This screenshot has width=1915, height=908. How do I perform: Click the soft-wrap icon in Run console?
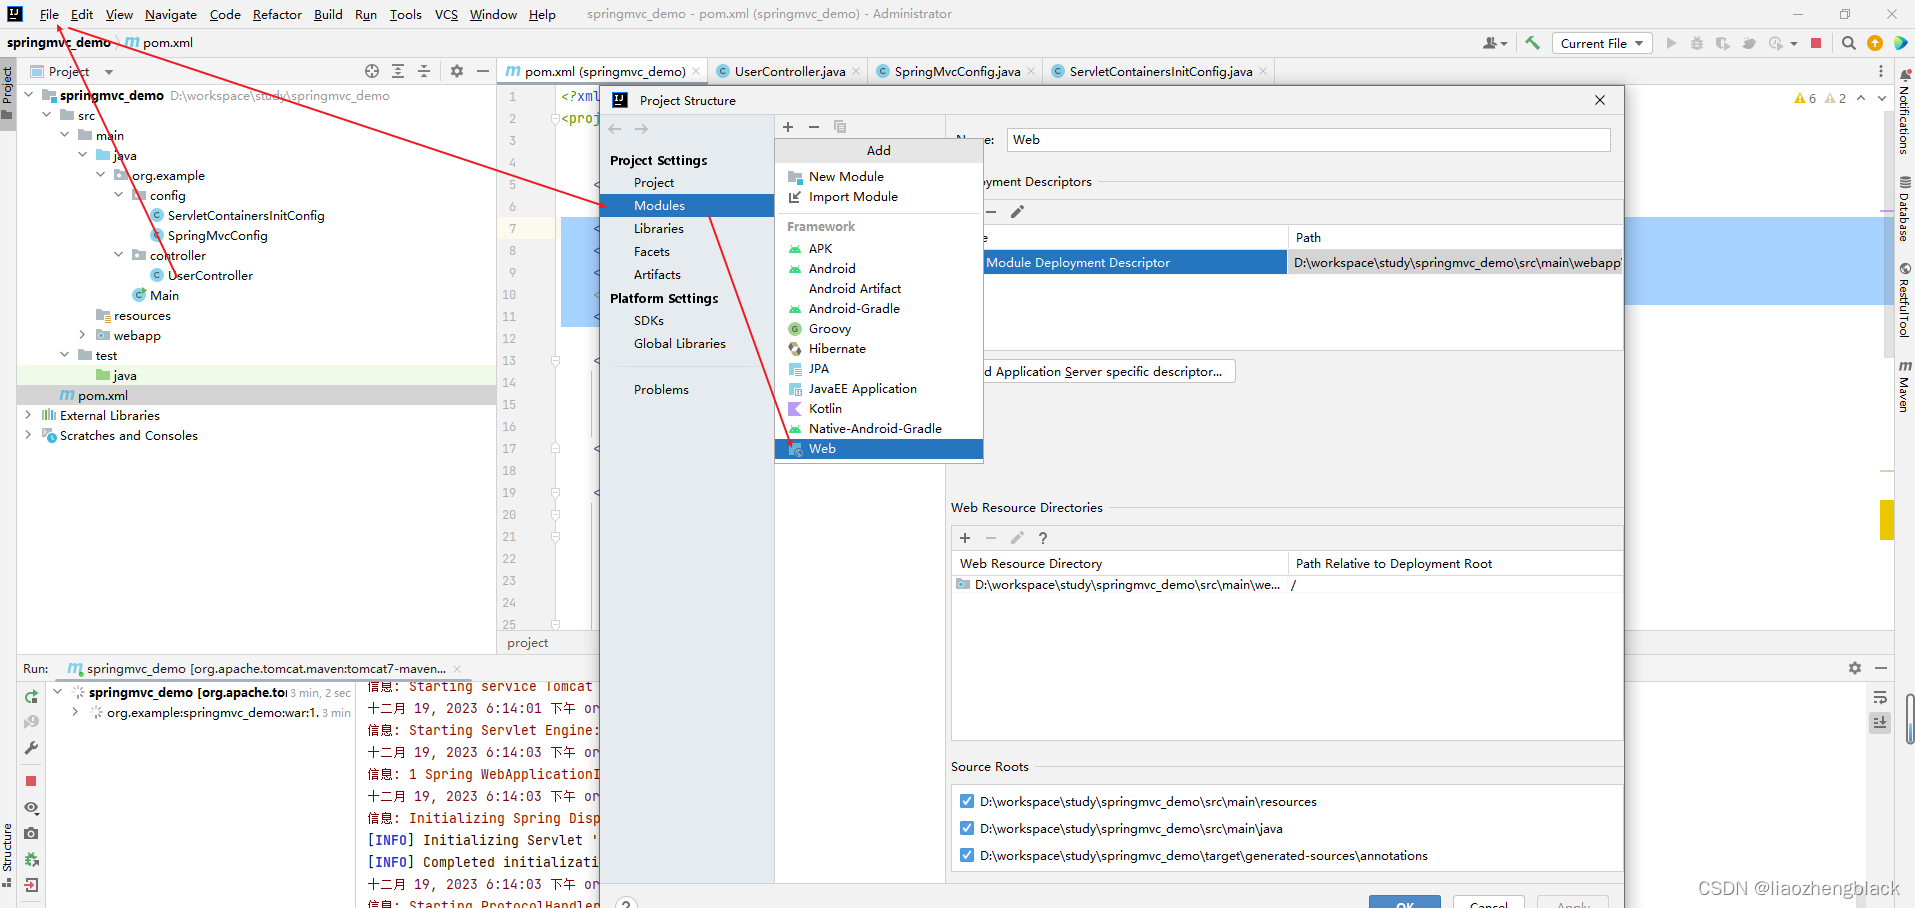coord(1880,697)
